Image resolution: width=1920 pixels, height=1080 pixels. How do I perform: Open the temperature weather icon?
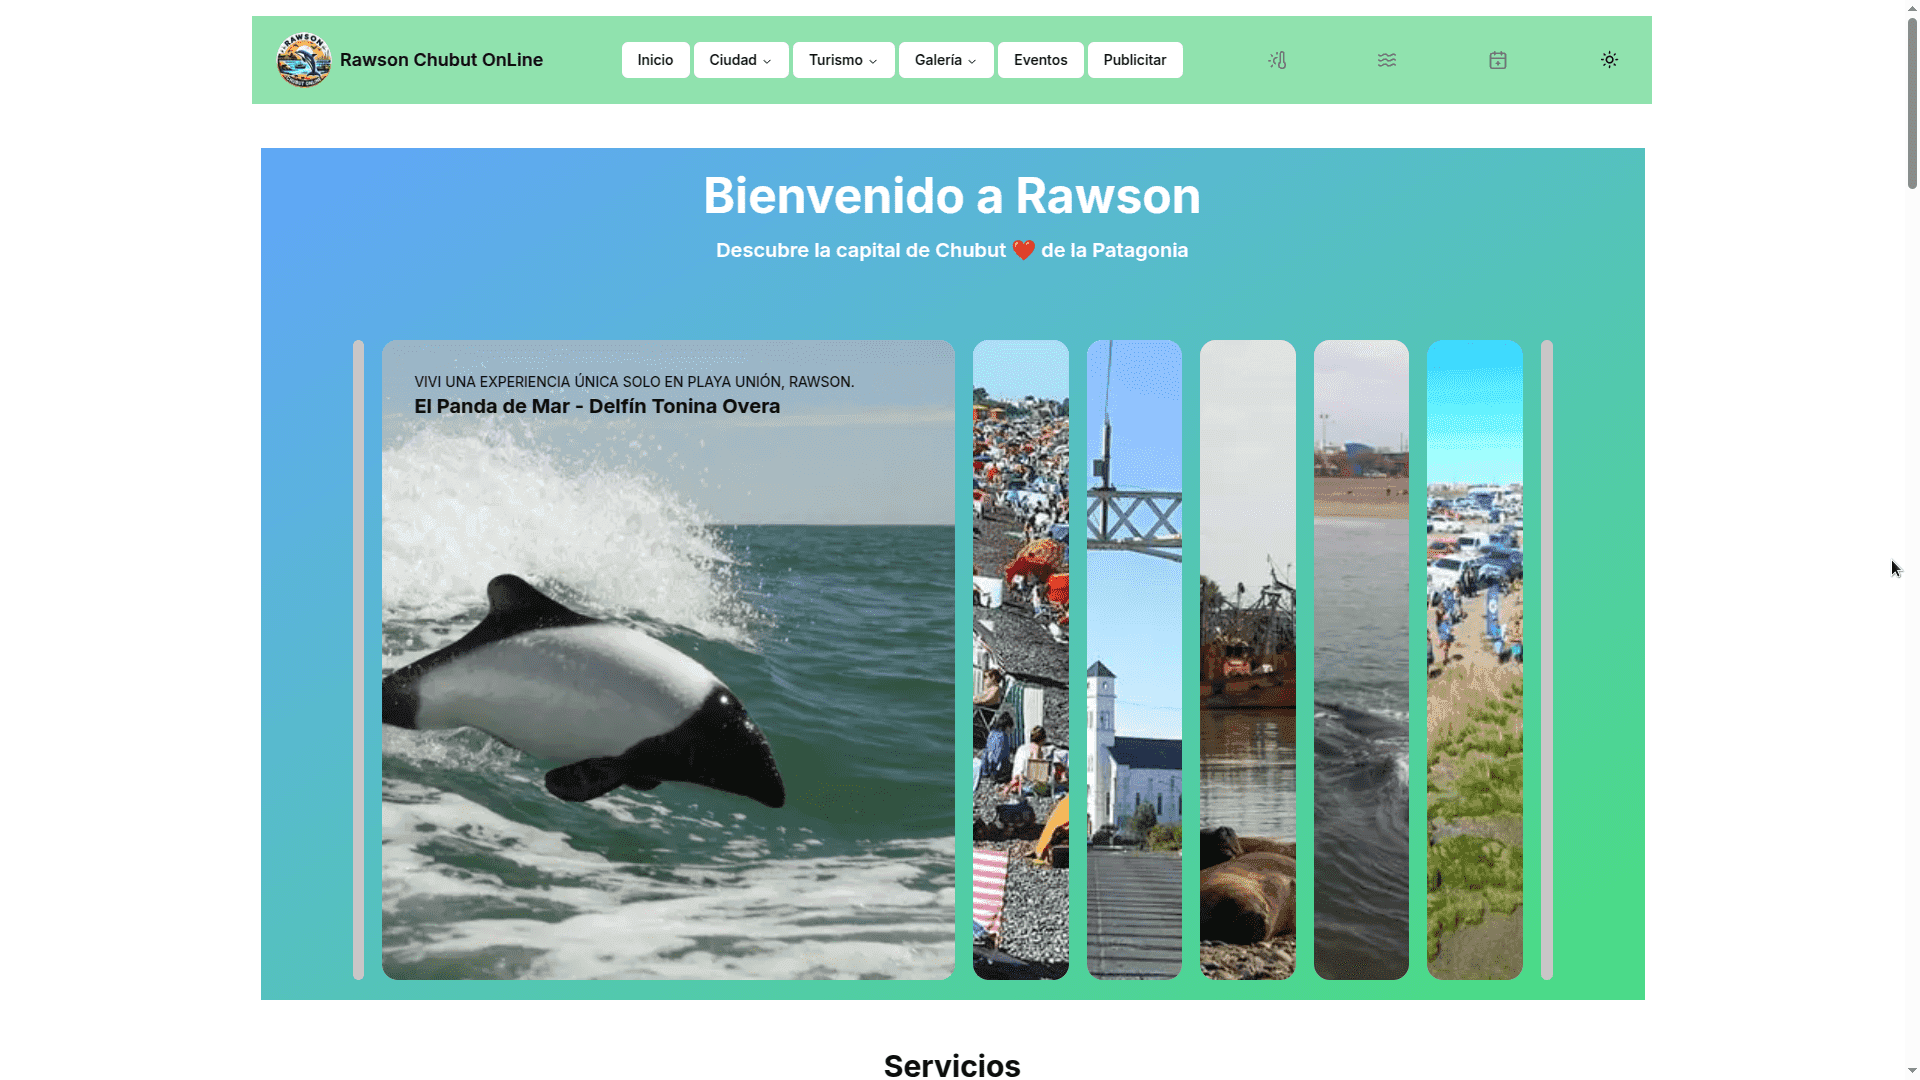coord(1277,60)
